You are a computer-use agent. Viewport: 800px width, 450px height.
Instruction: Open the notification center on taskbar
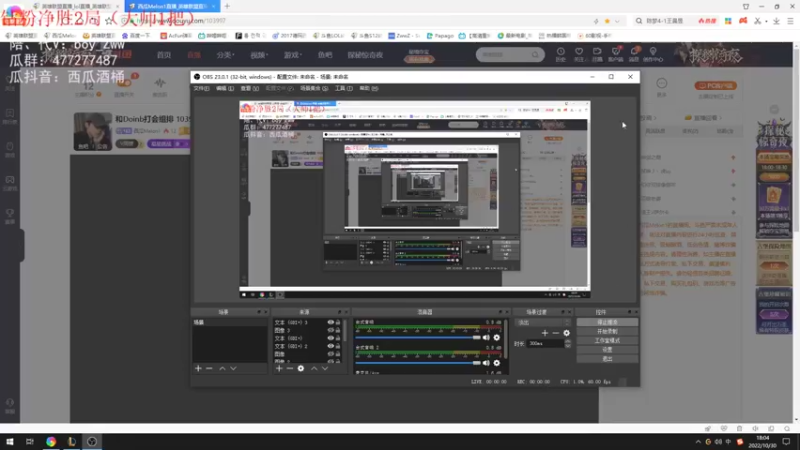[x=787, y=442]
